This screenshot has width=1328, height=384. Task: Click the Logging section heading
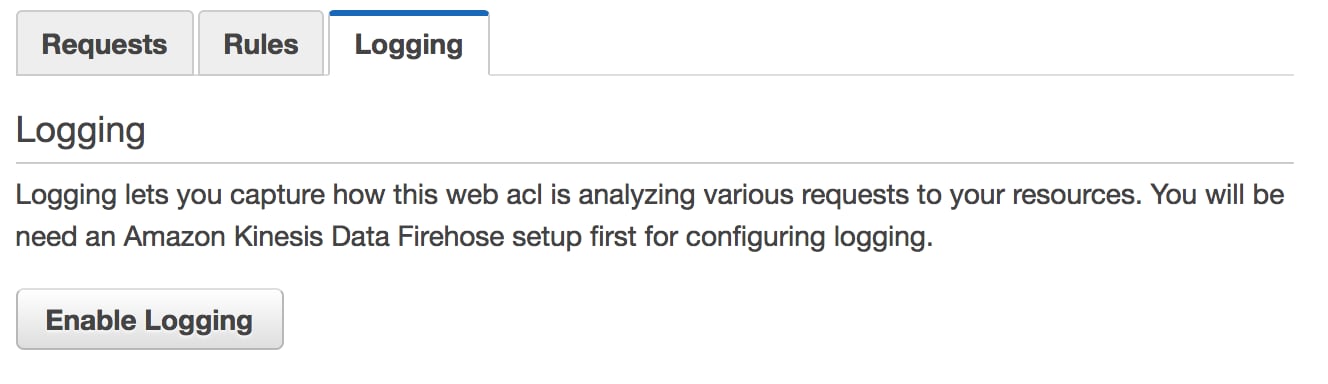pyautogui.click(x=81, y=132)
